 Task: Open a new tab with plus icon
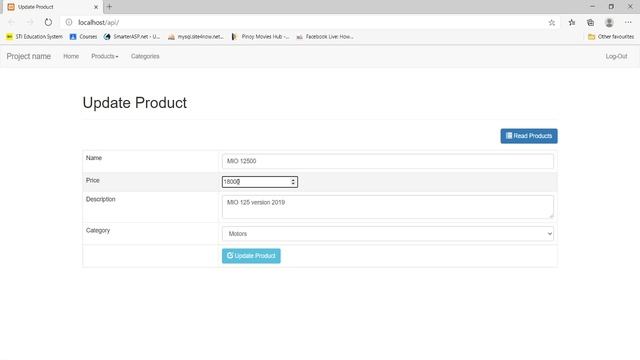(109, 7)
